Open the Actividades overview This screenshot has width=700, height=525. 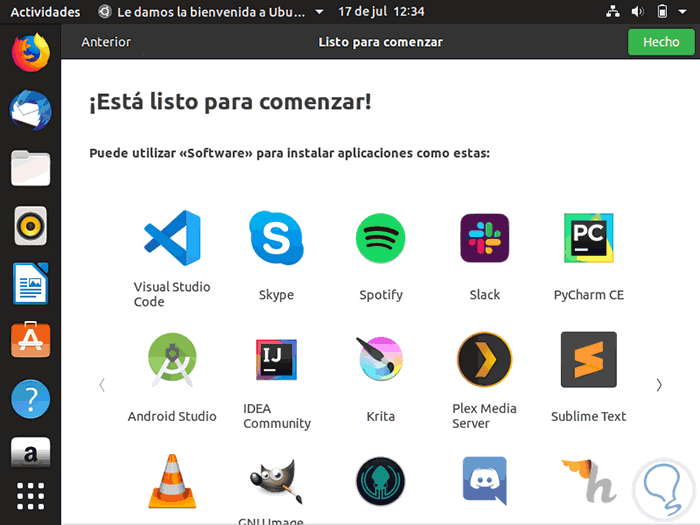46,12
